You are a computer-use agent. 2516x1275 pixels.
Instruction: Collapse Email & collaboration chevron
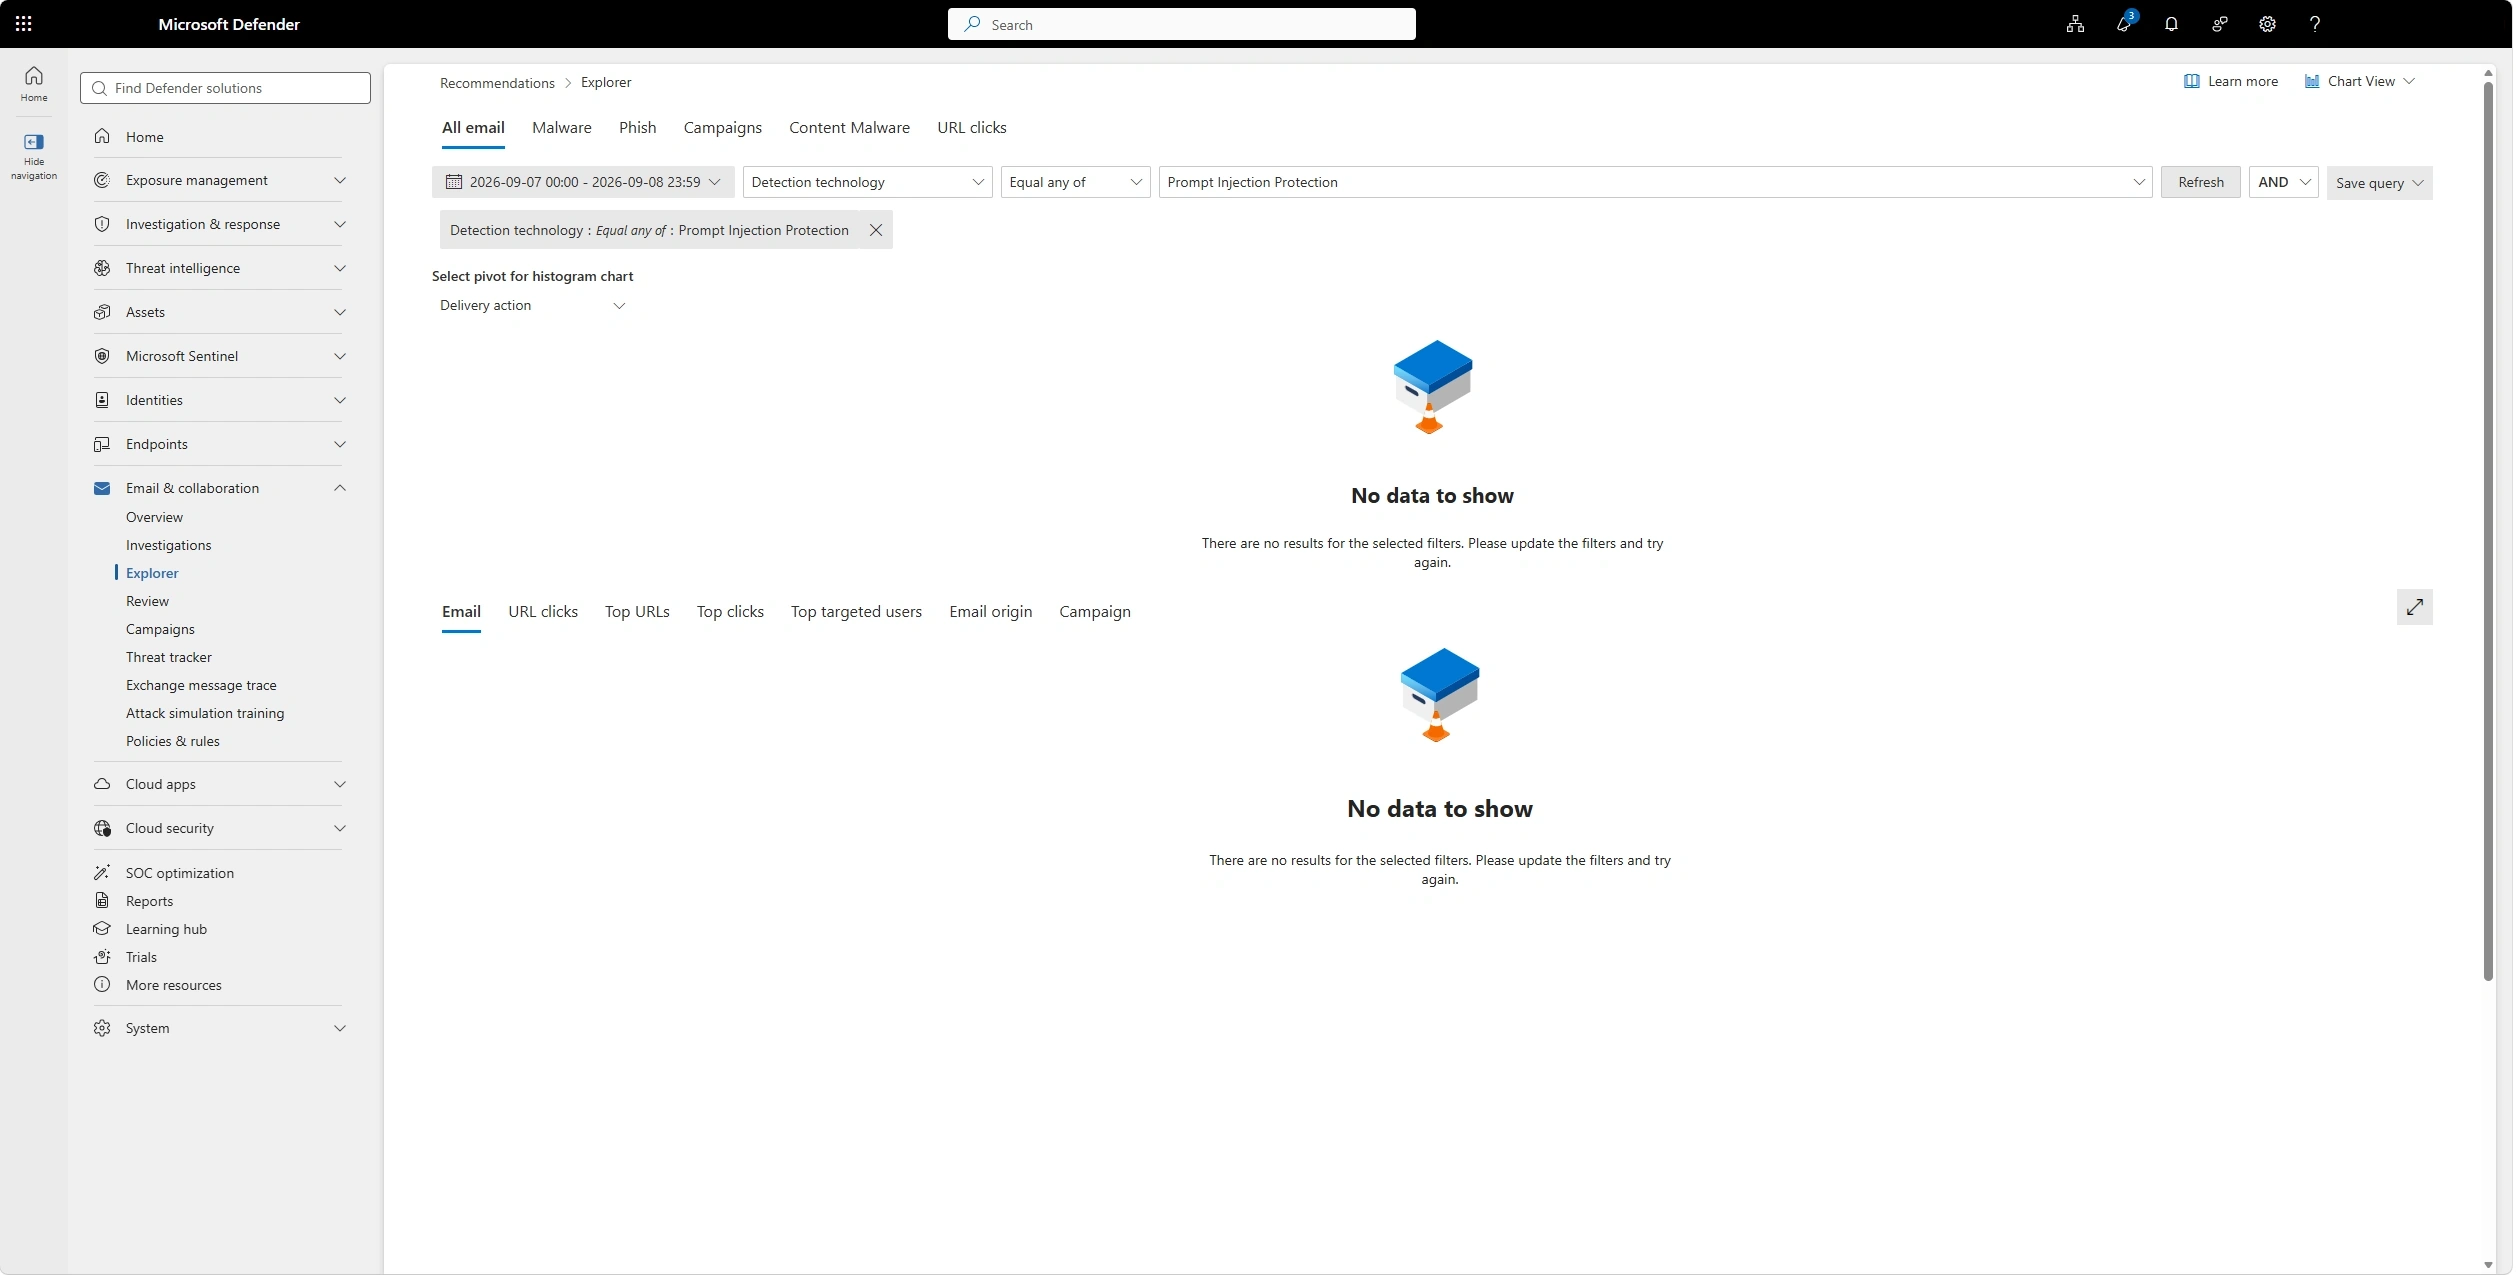(340, 488)
